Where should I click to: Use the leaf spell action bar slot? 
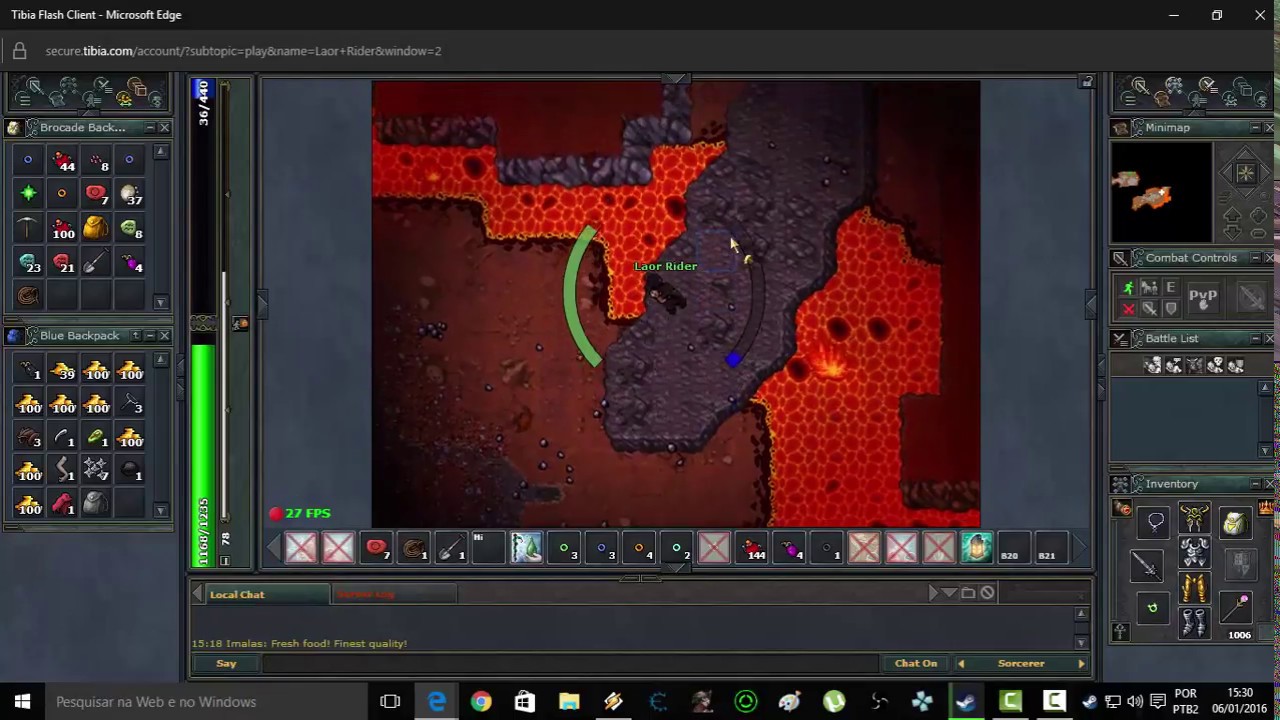coord(526,548)
